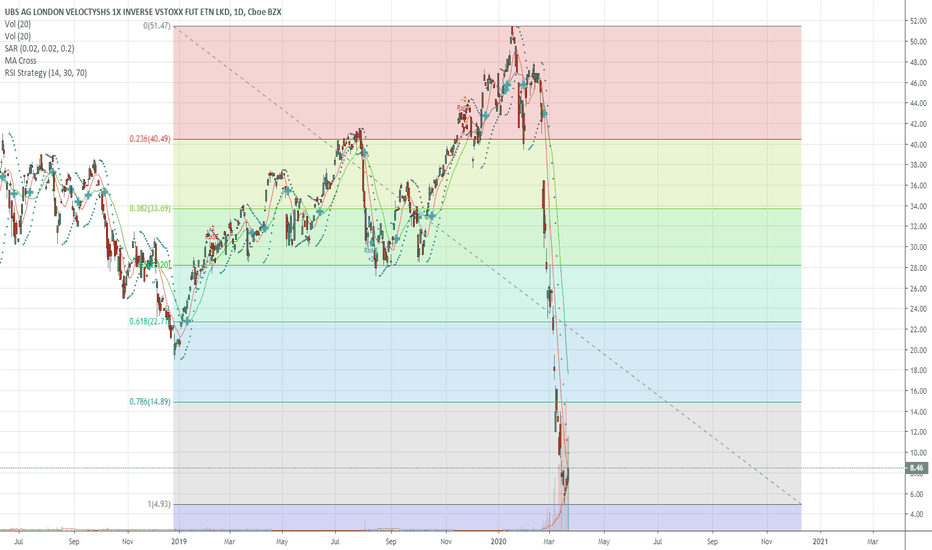Click the 42.00 price axis label
This screenshot has height=550, width=932.
pos(918,124)
